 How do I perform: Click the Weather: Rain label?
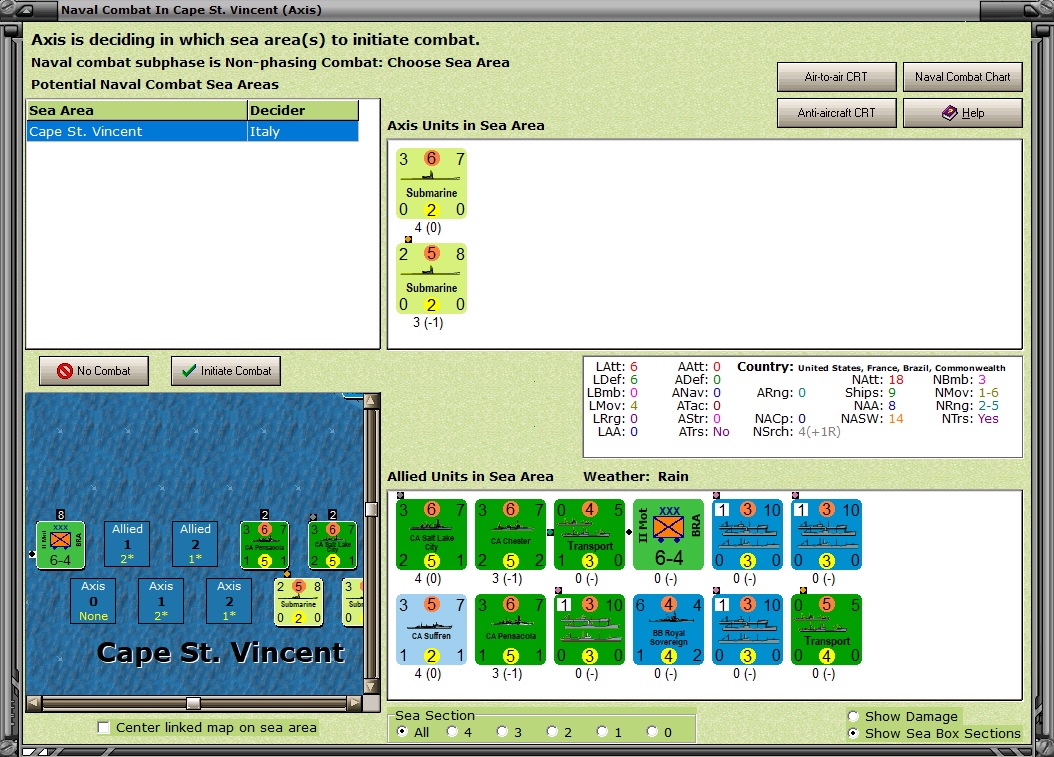point(636,476)
